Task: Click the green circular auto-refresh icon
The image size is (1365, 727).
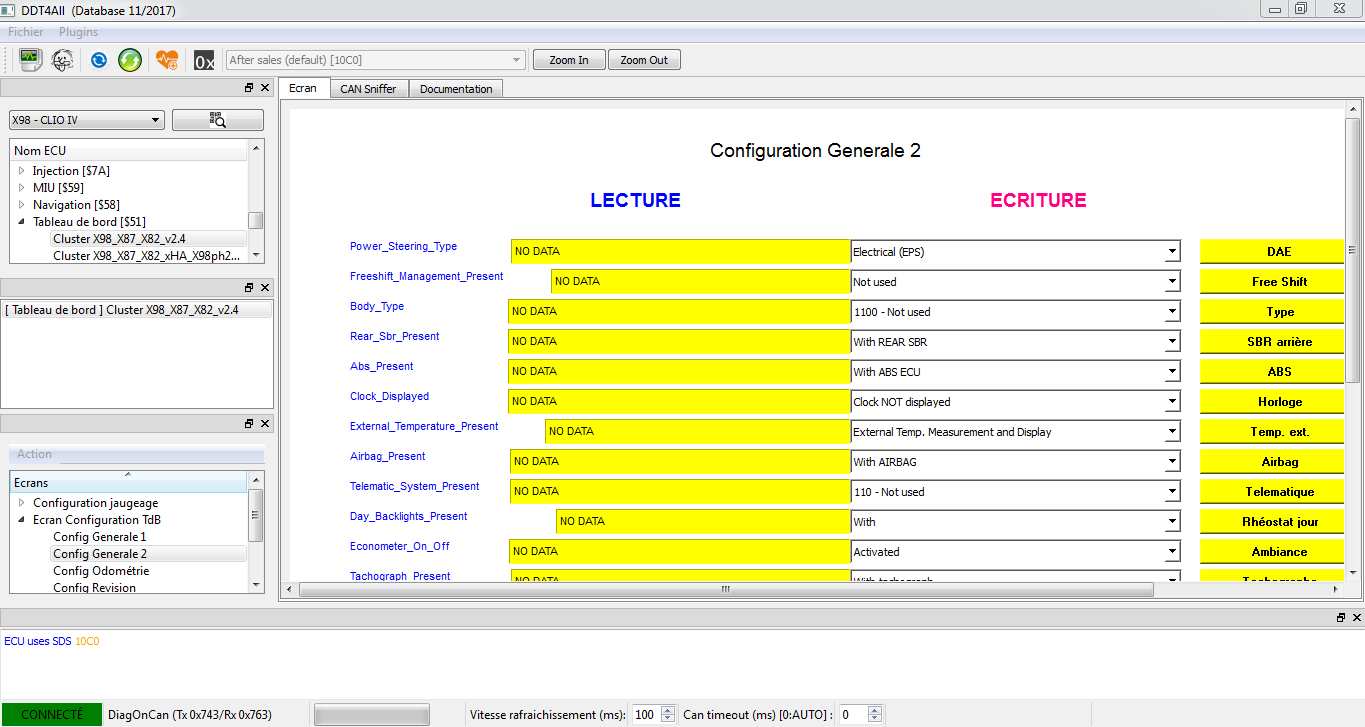Action: [130, 60]
